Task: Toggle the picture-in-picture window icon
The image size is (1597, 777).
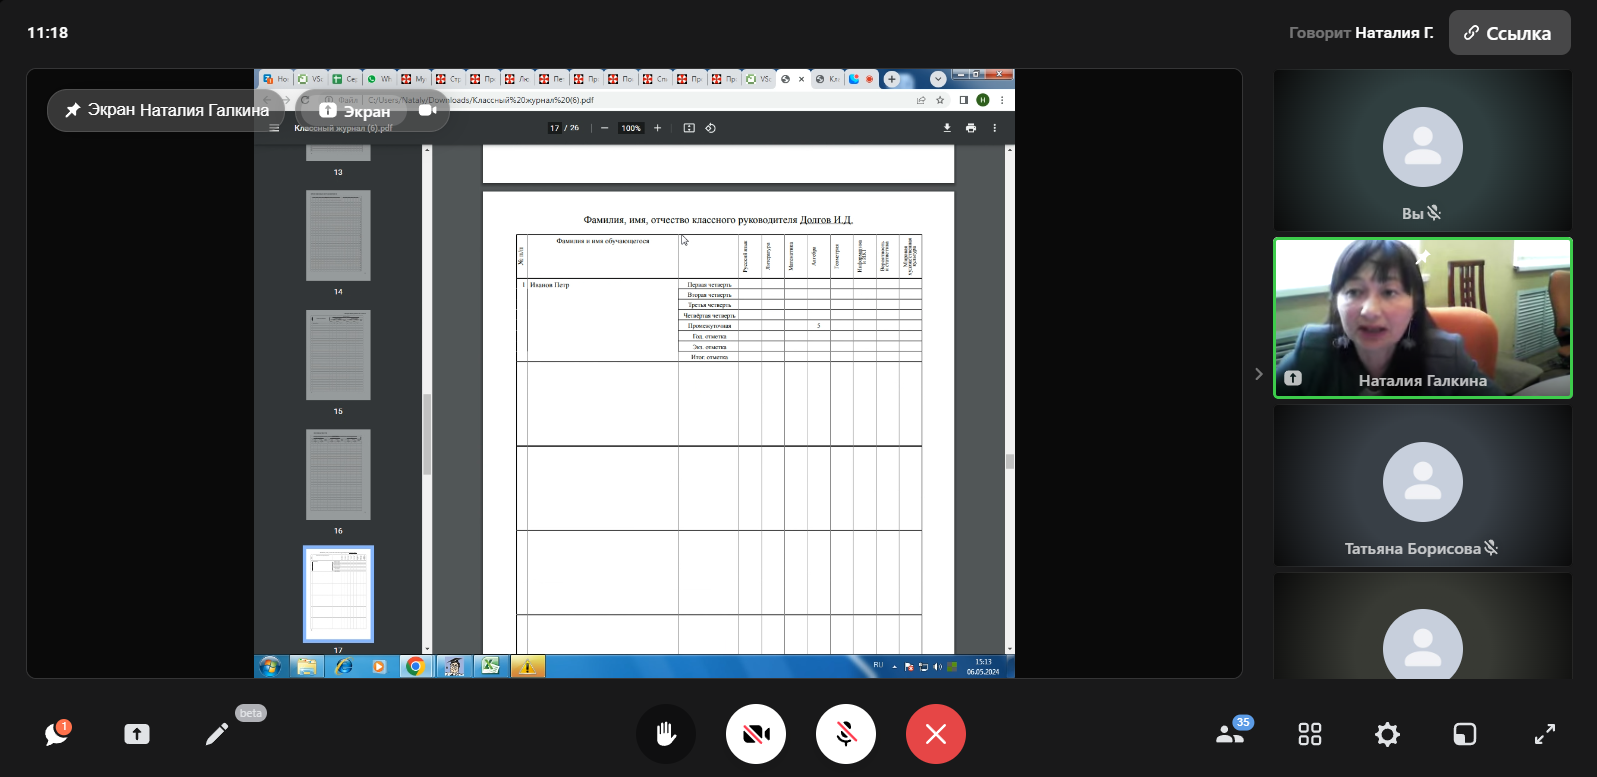Action: [x=1464, y=734]
